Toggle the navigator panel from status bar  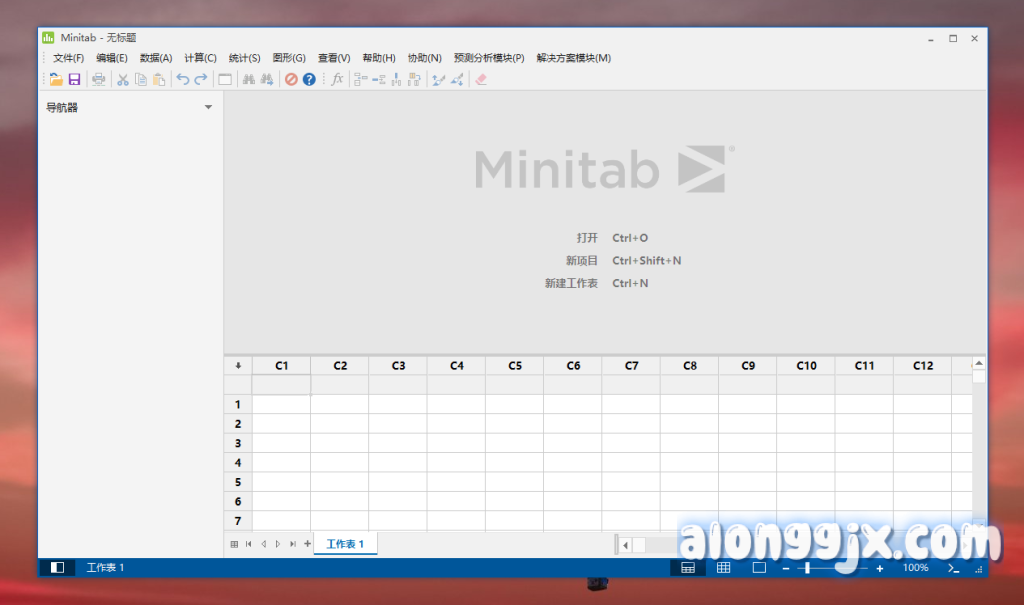pyautogui.click(x=57, y=567)
